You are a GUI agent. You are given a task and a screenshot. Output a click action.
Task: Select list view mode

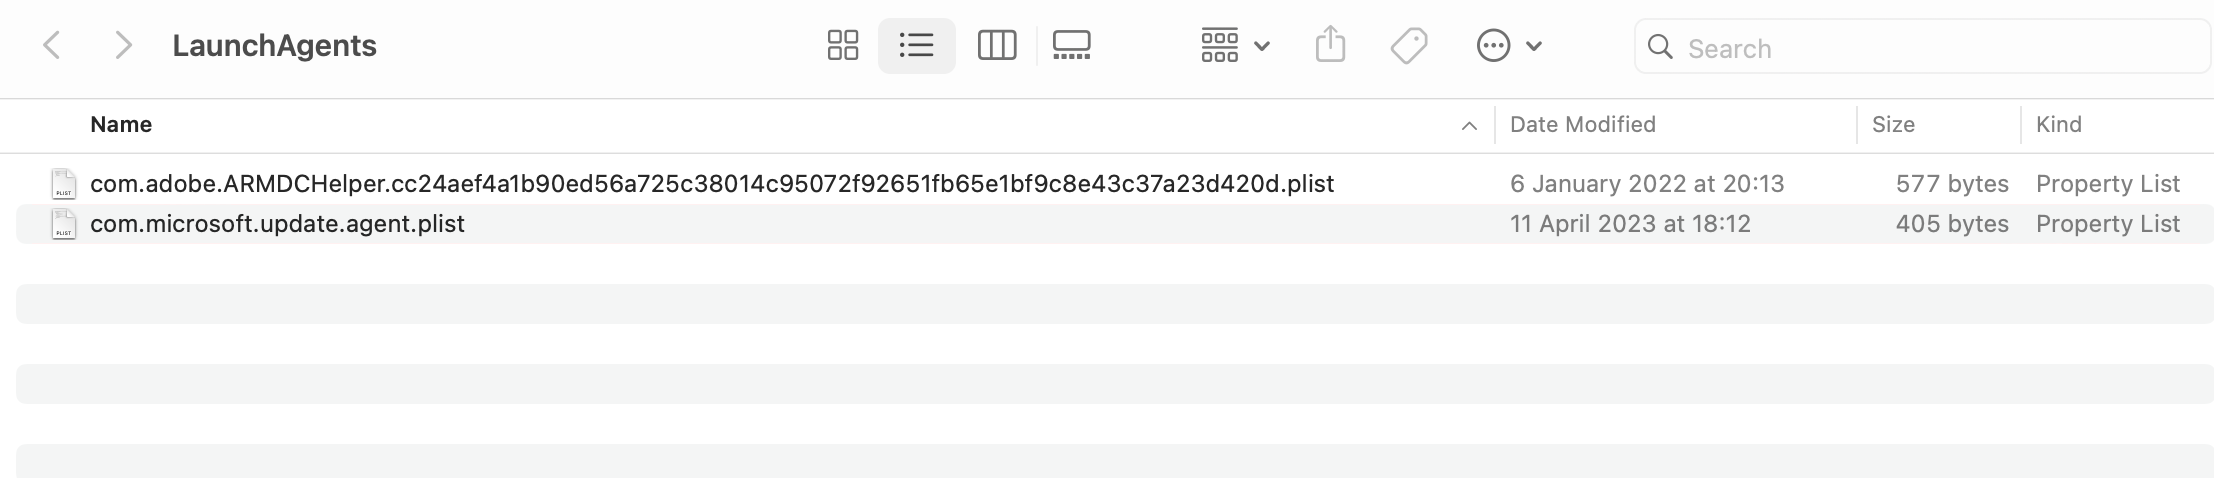916,46
